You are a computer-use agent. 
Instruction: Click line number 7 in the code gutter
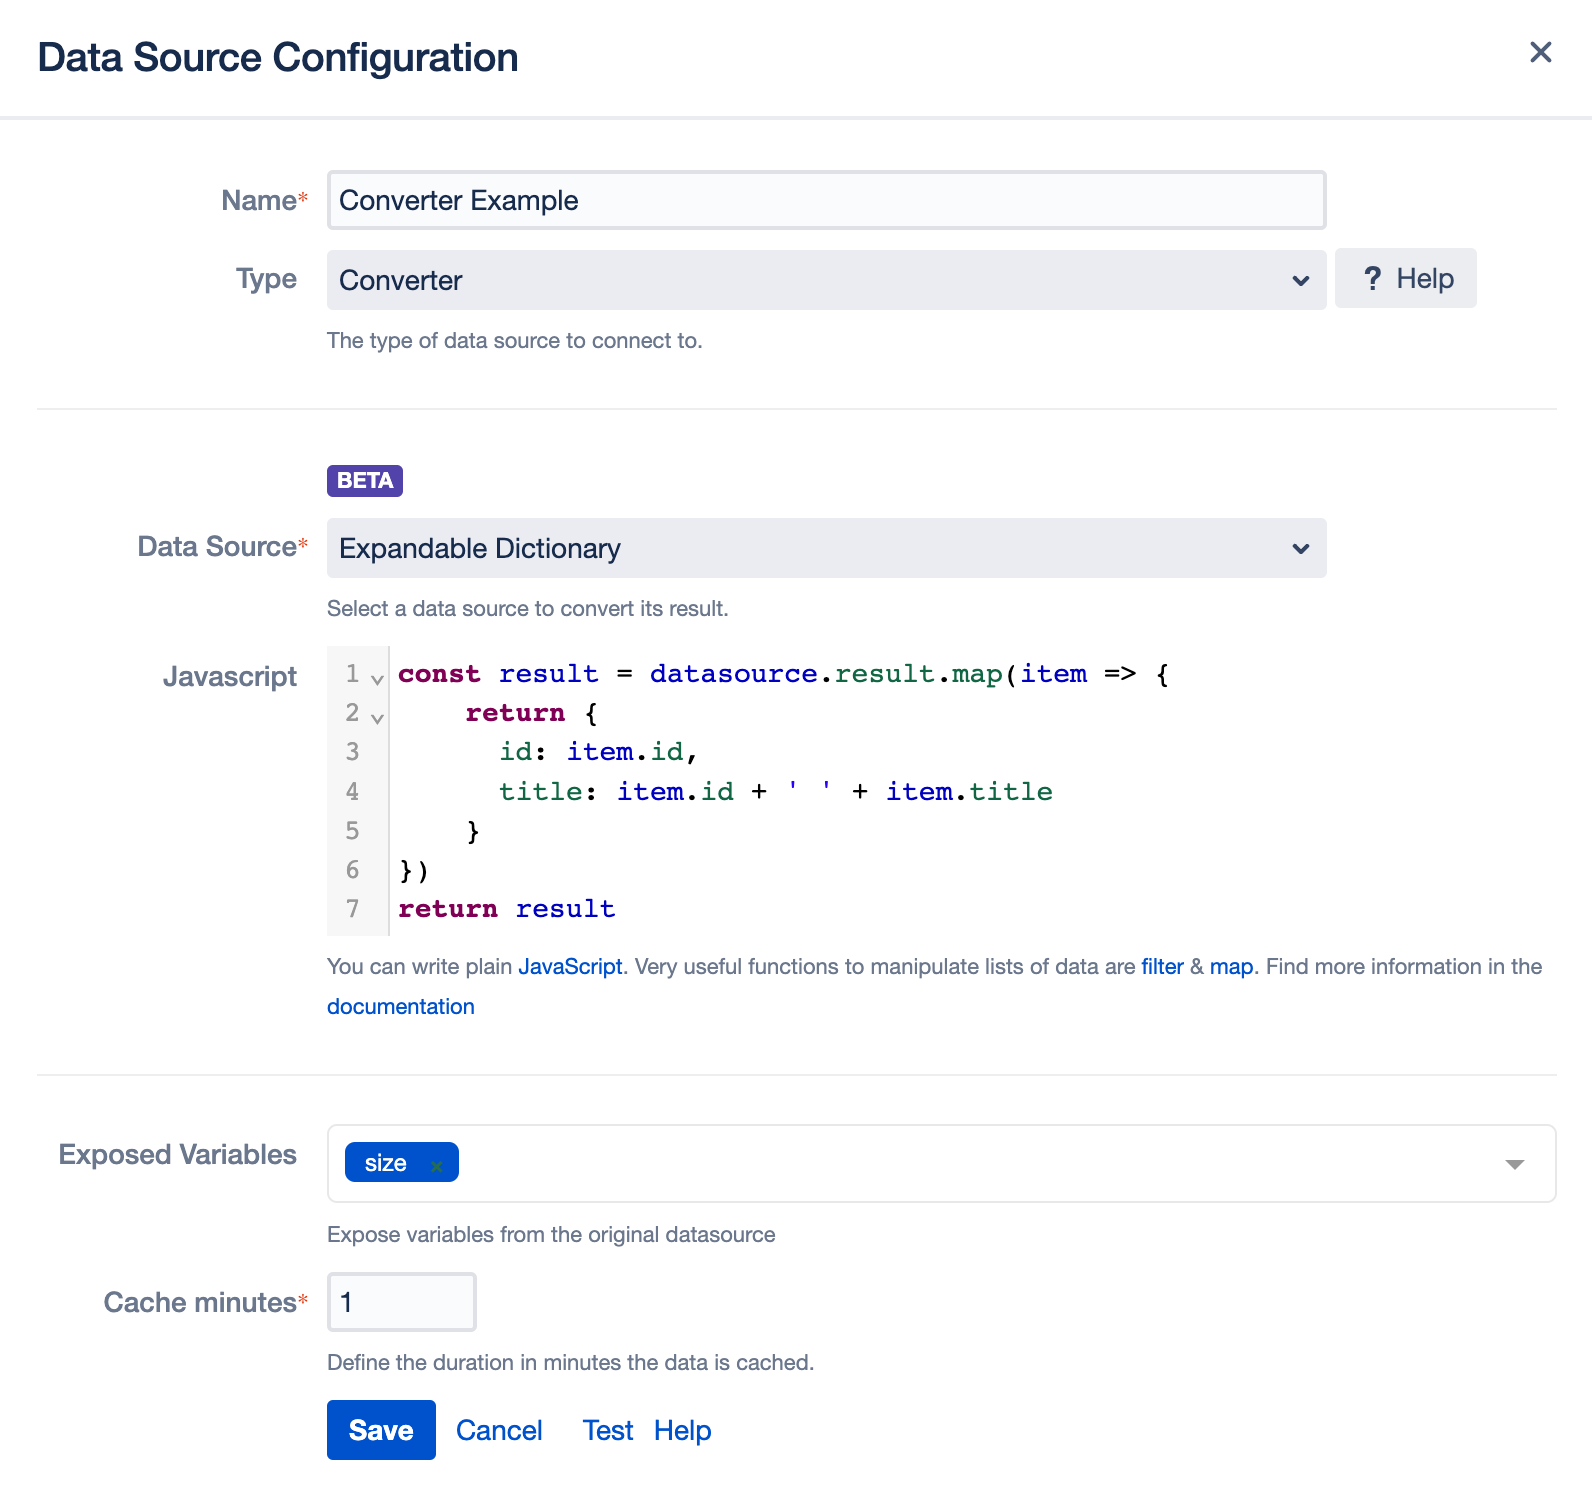click(352, 909)
